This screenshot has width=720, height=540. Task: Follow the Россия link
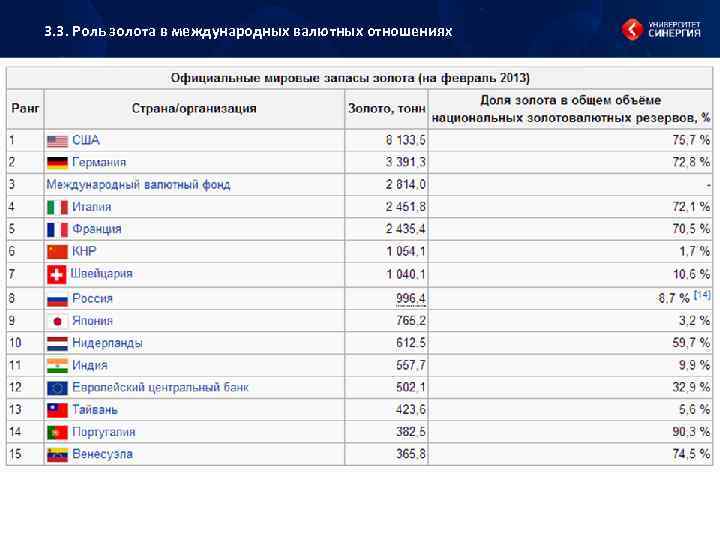92,298
